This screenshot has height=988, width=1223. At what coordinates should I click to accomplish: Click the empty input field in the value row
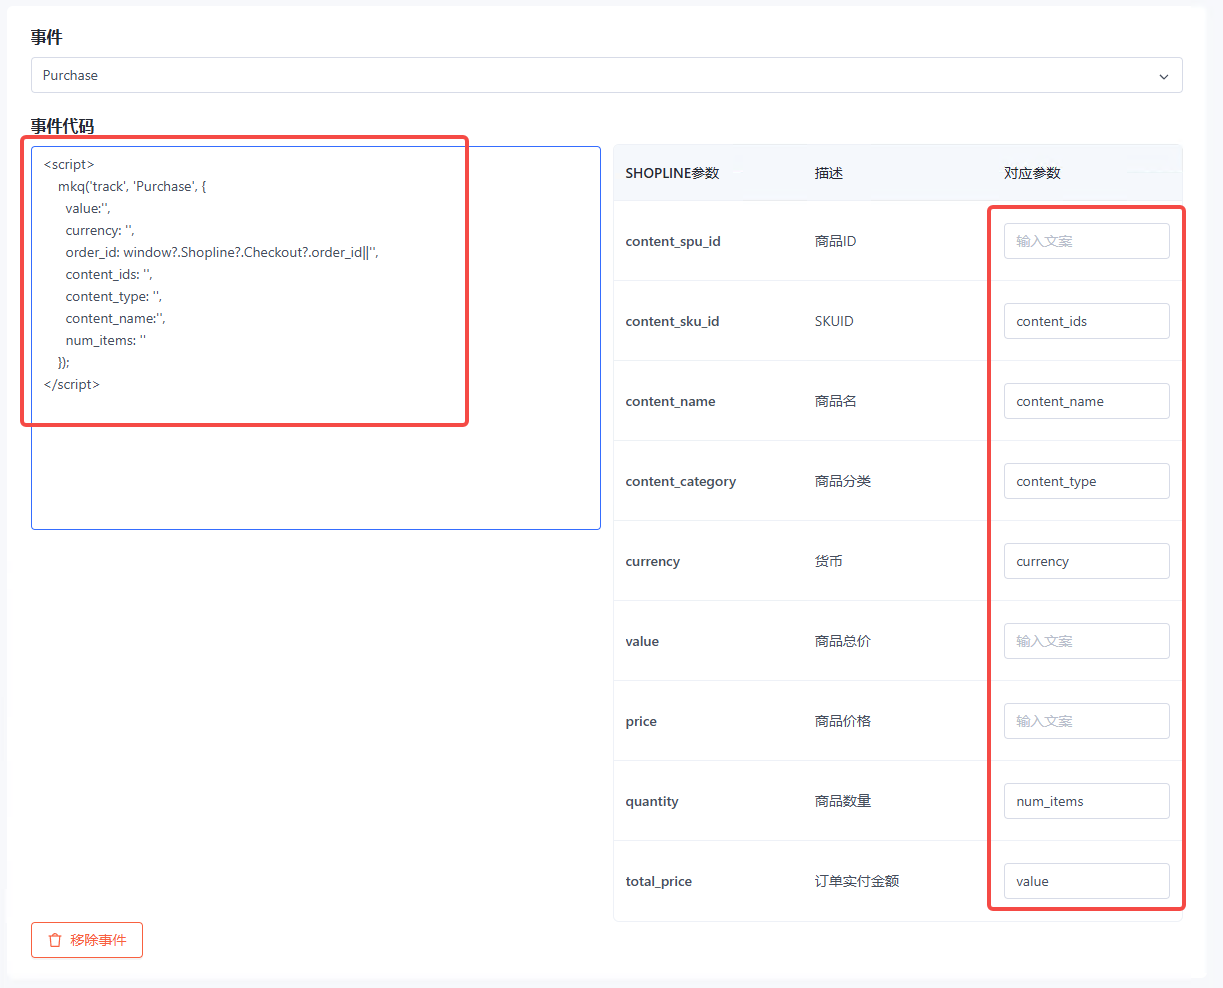(x=1086, y=641)
